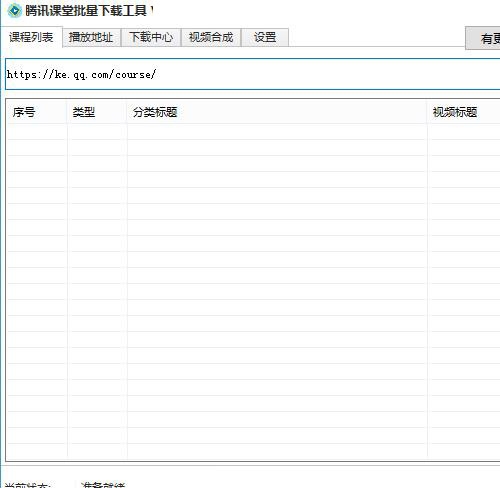
Task: Switch to the 课程列表 tab
Action: 31,37
